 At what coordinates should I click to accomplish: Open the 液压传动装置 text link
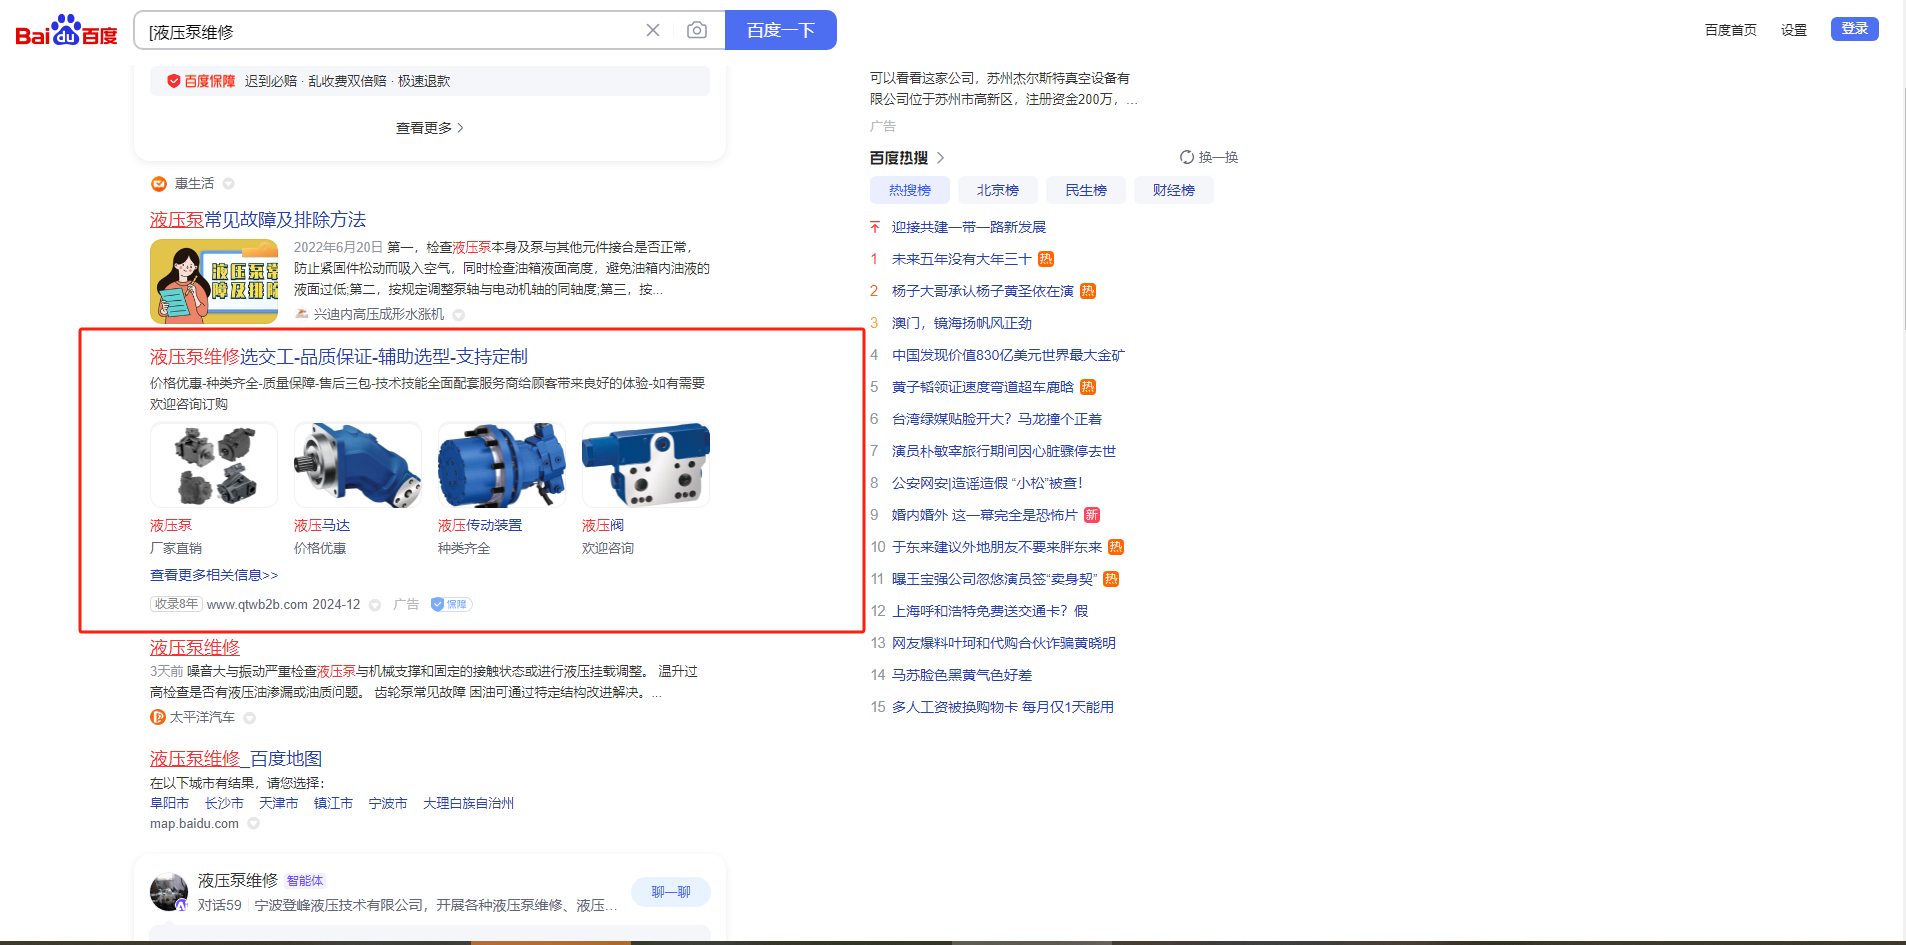click(480, 525)
